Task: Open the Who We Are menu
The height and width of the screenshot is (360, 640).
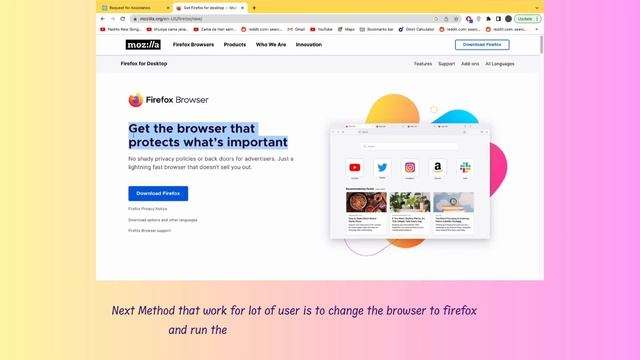Action: coord(271,44)
